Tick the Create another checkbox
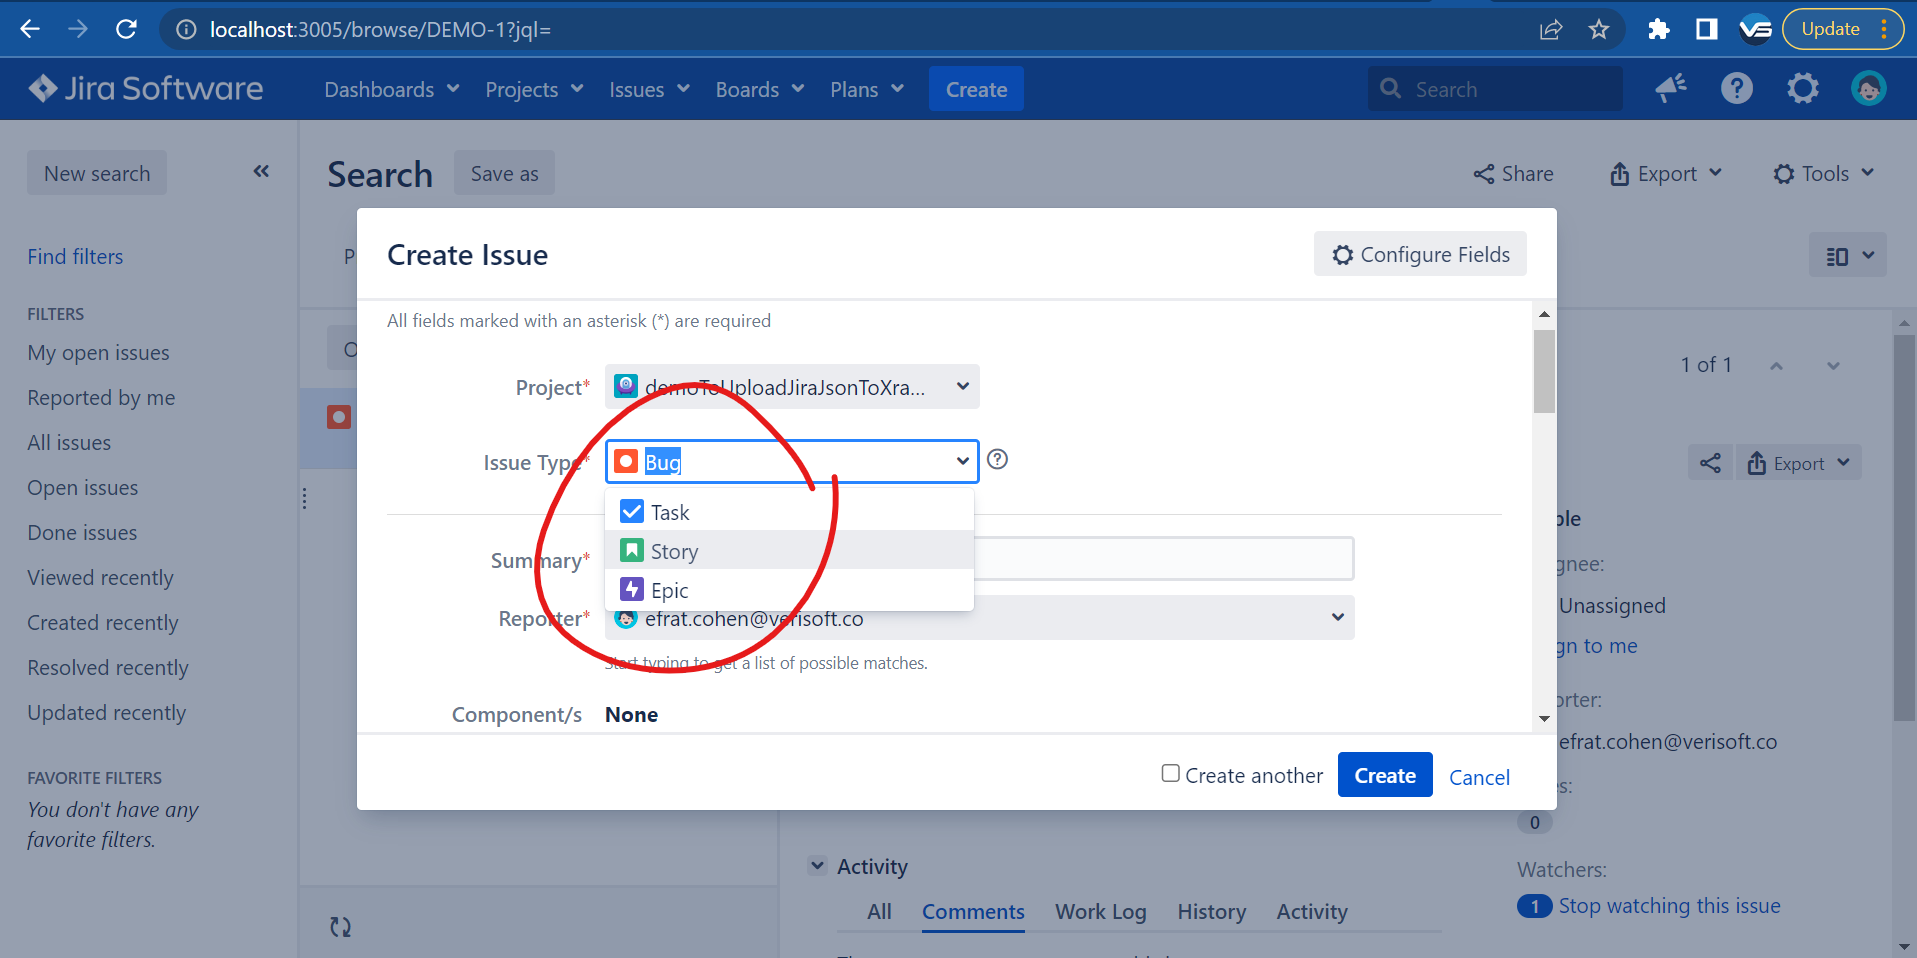The width and height of the screenshot is (1917, 958). [x=1170, y=773]
